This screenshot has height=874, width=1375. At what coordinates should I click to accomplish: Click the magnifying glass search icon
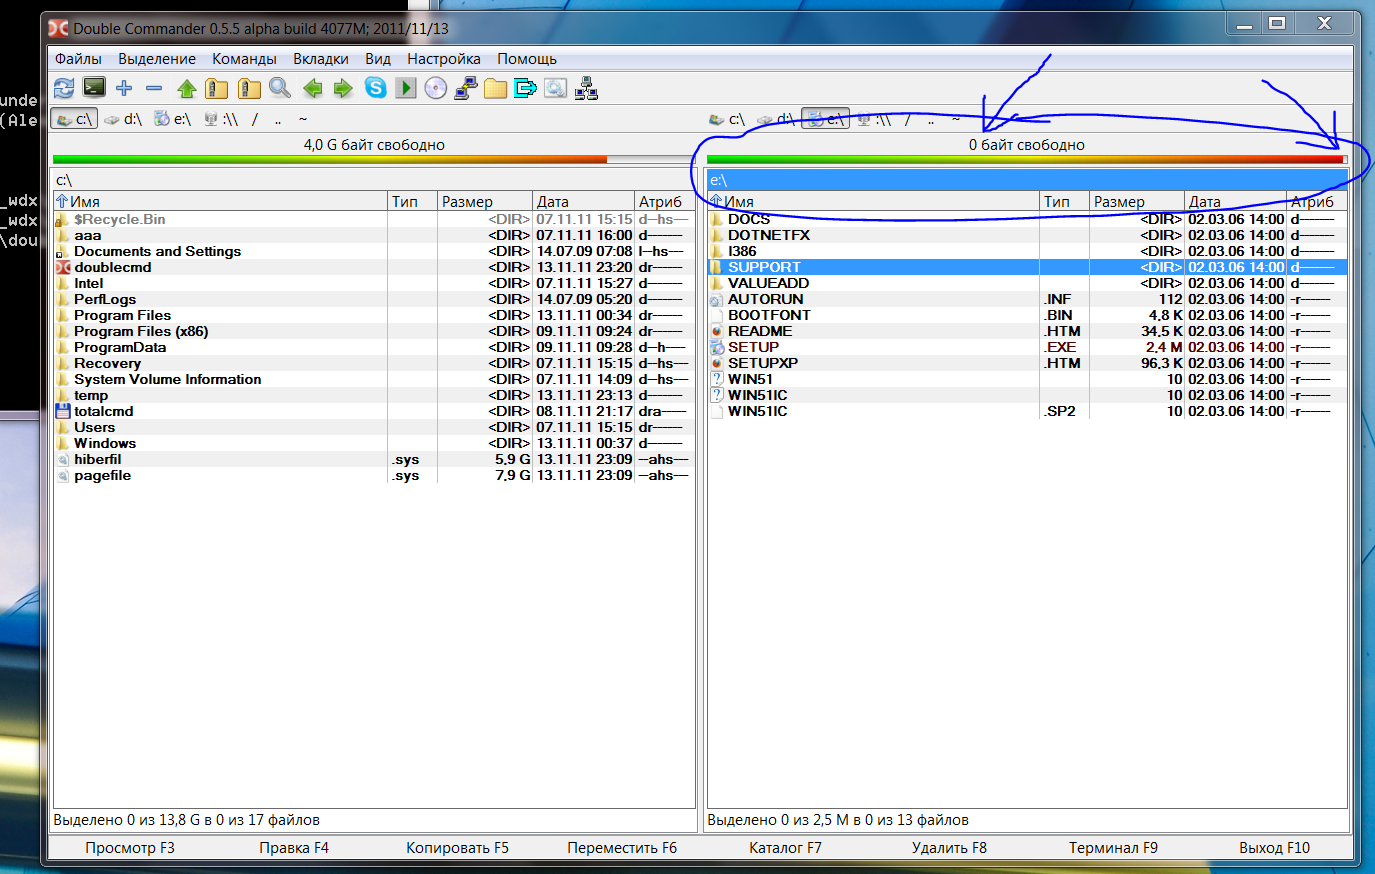point(280,88)
